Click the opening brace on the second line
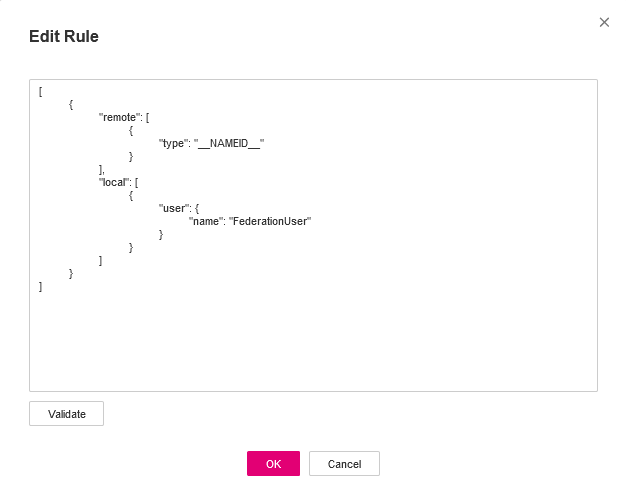The width and height of the screenshot is (626, 502). pyautogui.click(x=70, y=104)
